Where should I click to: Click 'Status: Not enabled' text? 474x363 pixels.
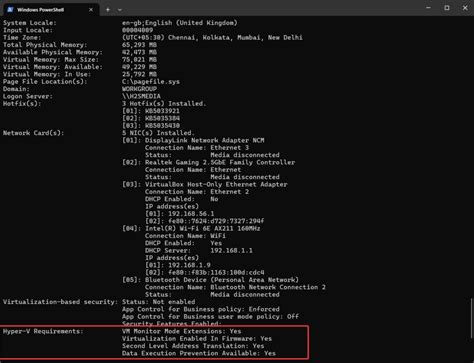click(x=159, y=301)
